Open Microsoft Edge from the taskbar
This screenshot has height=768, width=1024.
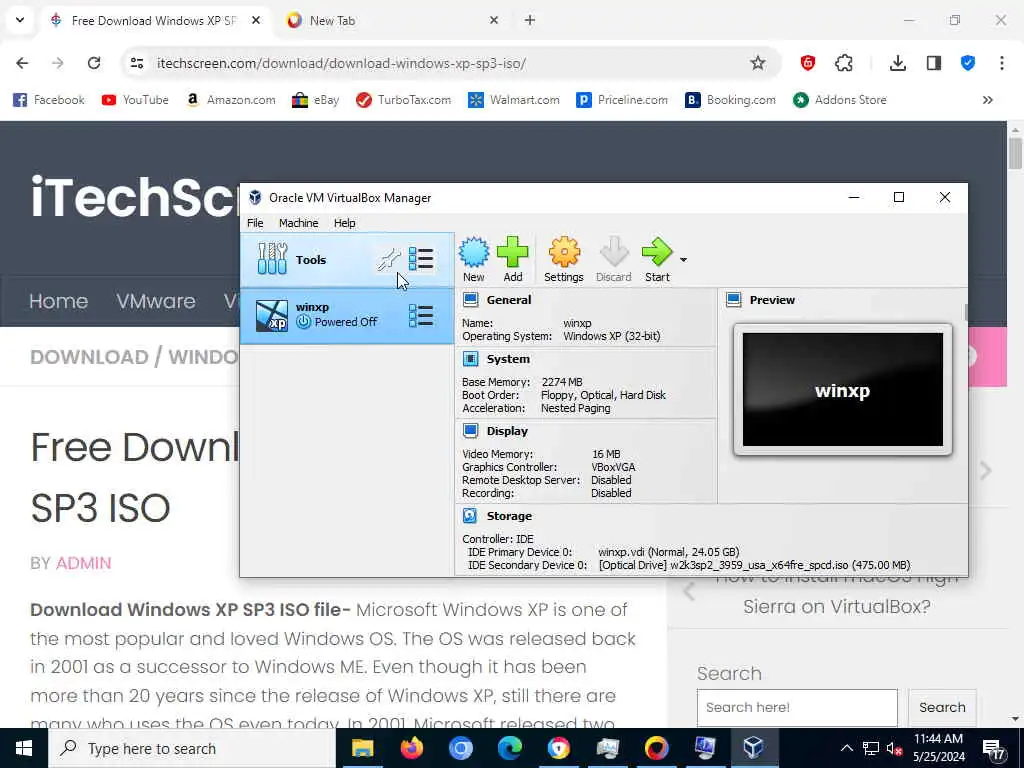509,748
